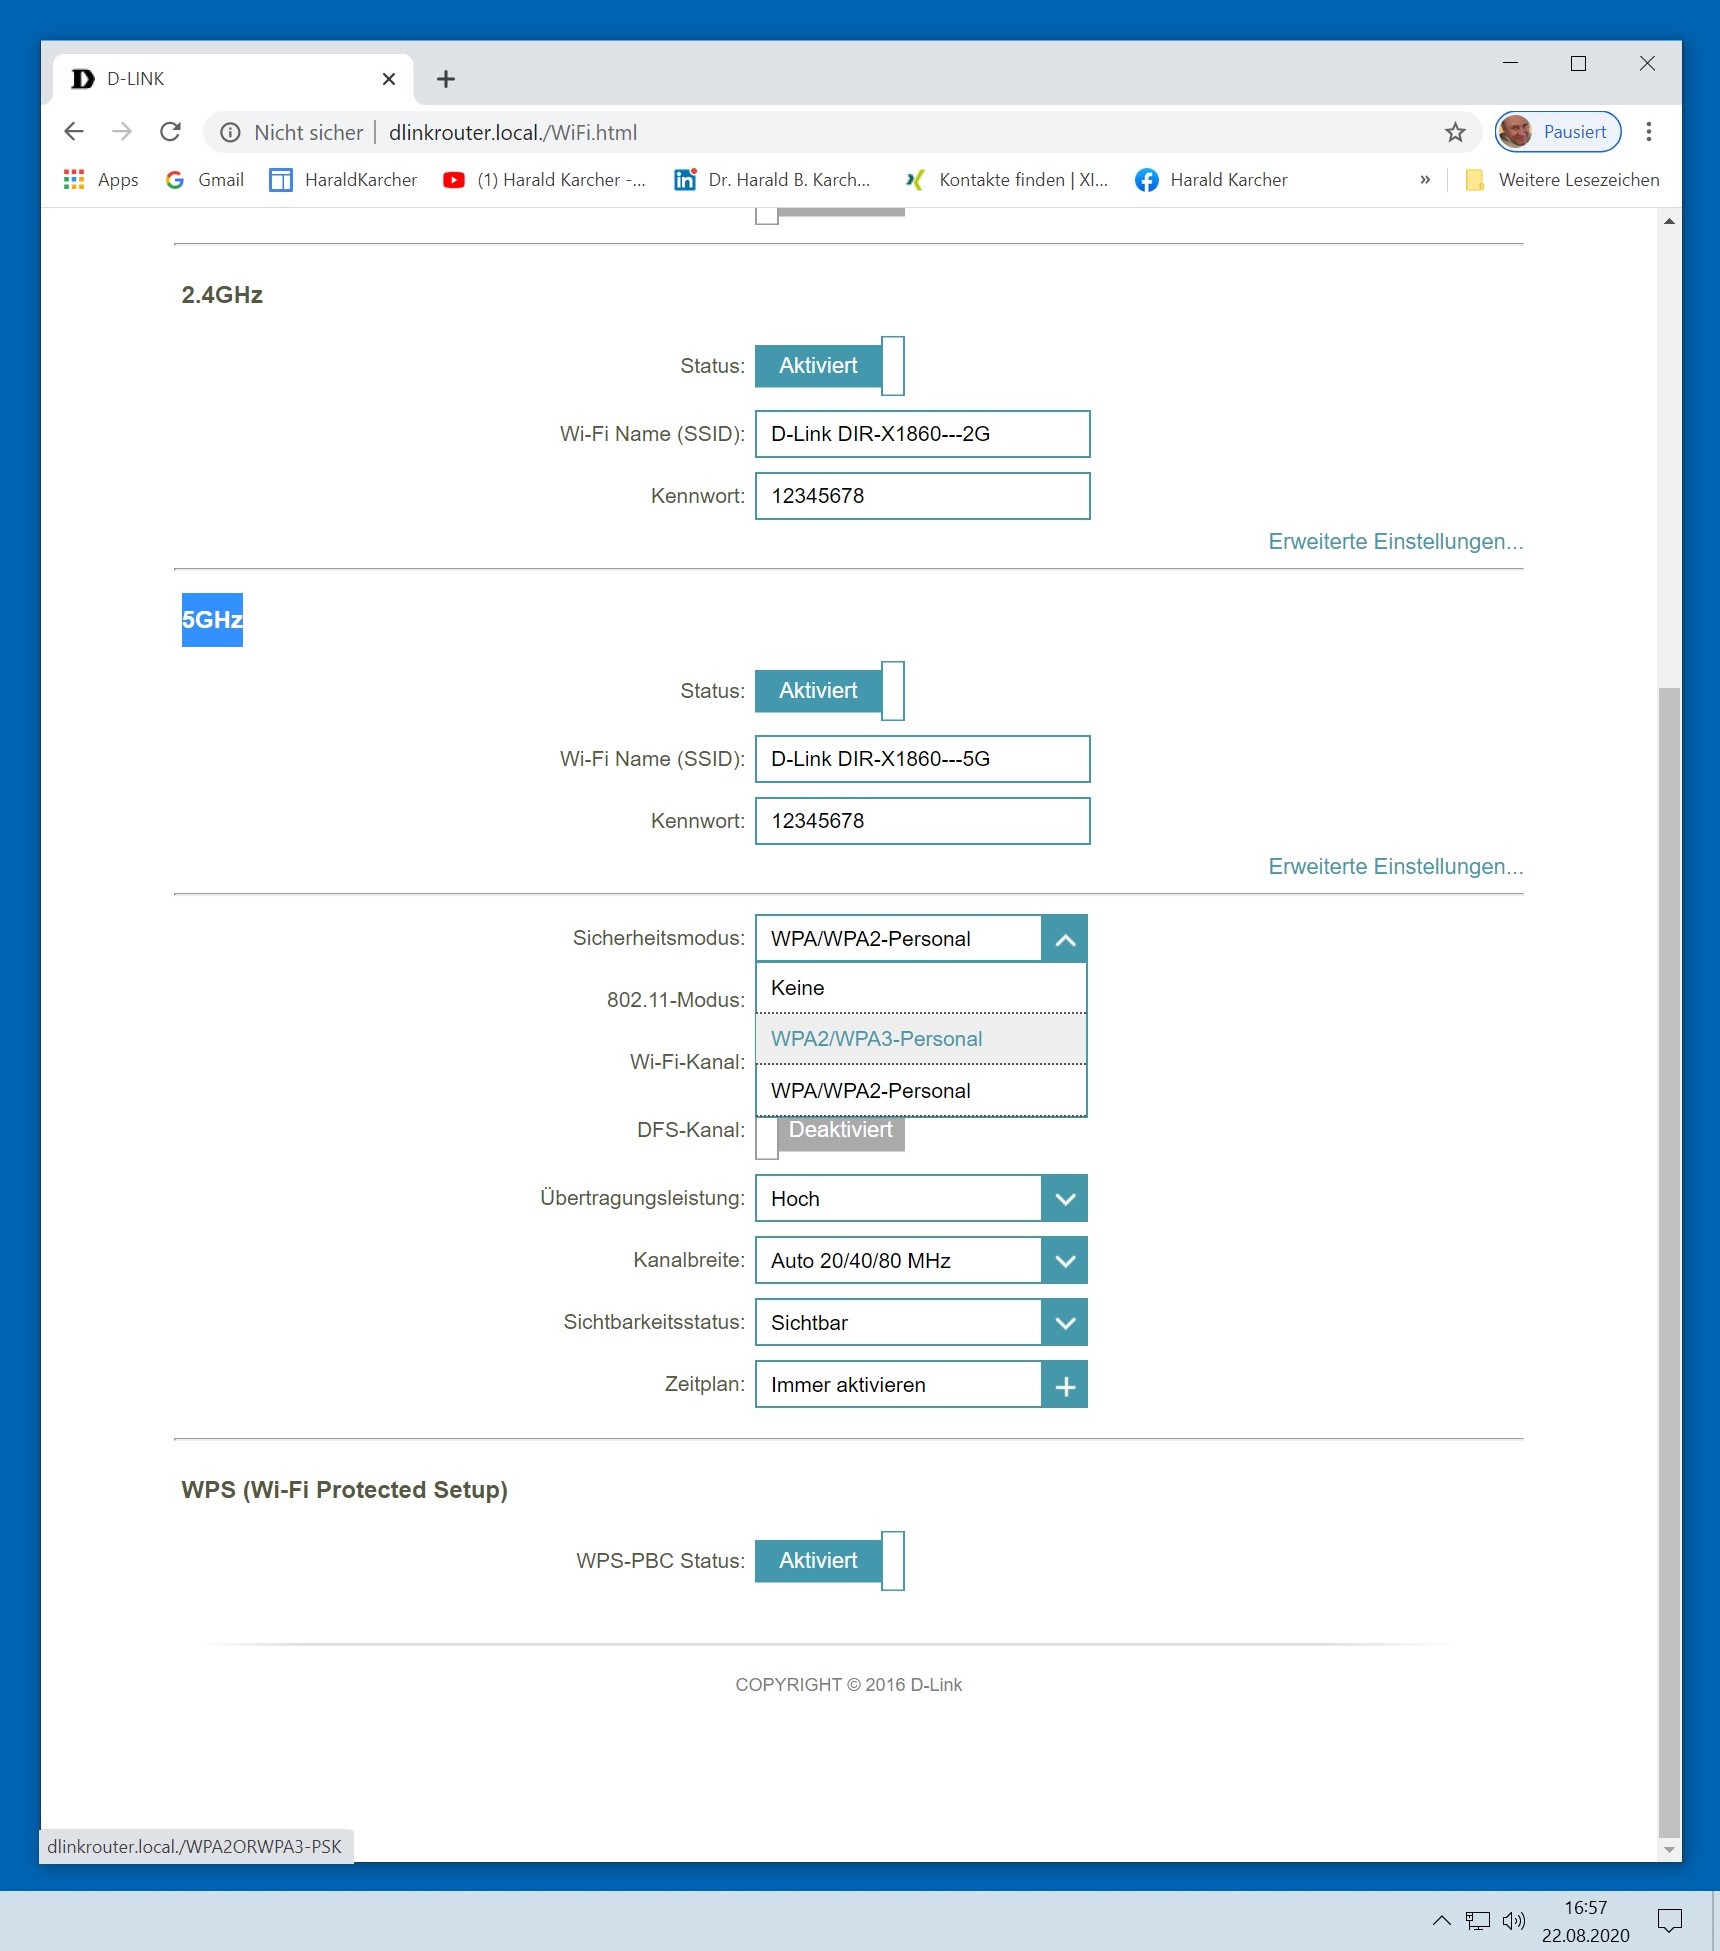Edit the 2.4GHz Kennwort field
This screenshot has height=1951, width=1720.
pos(922,496)
